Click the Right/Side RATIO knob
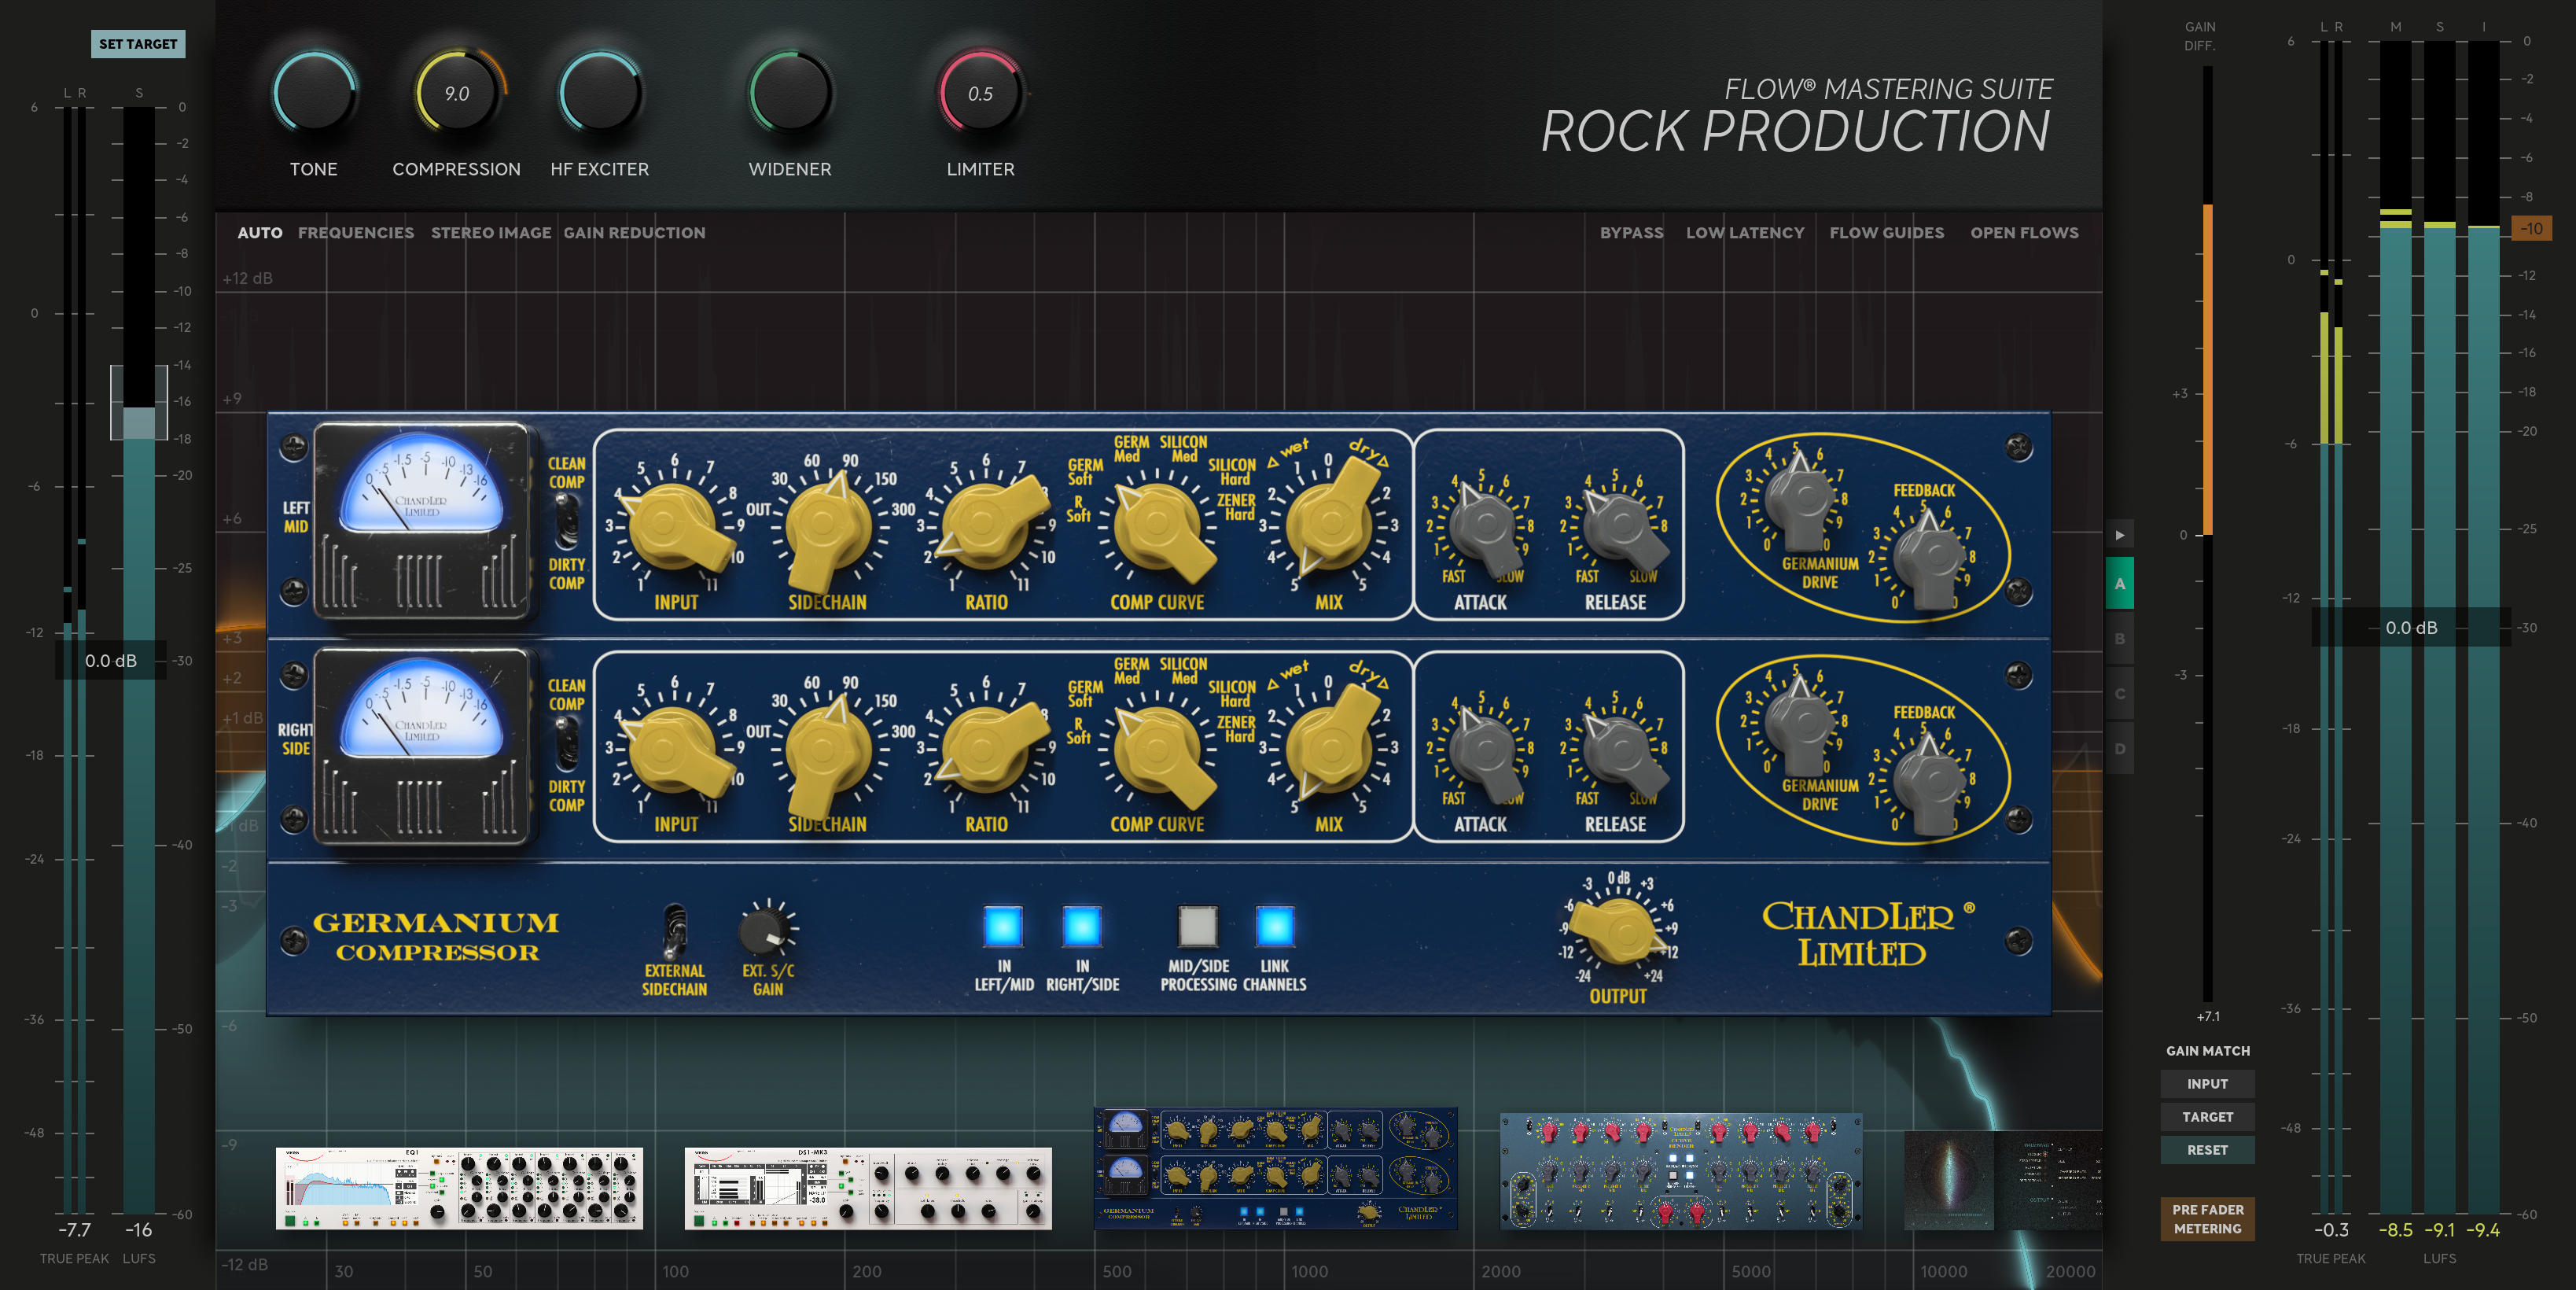 [985, 745]
